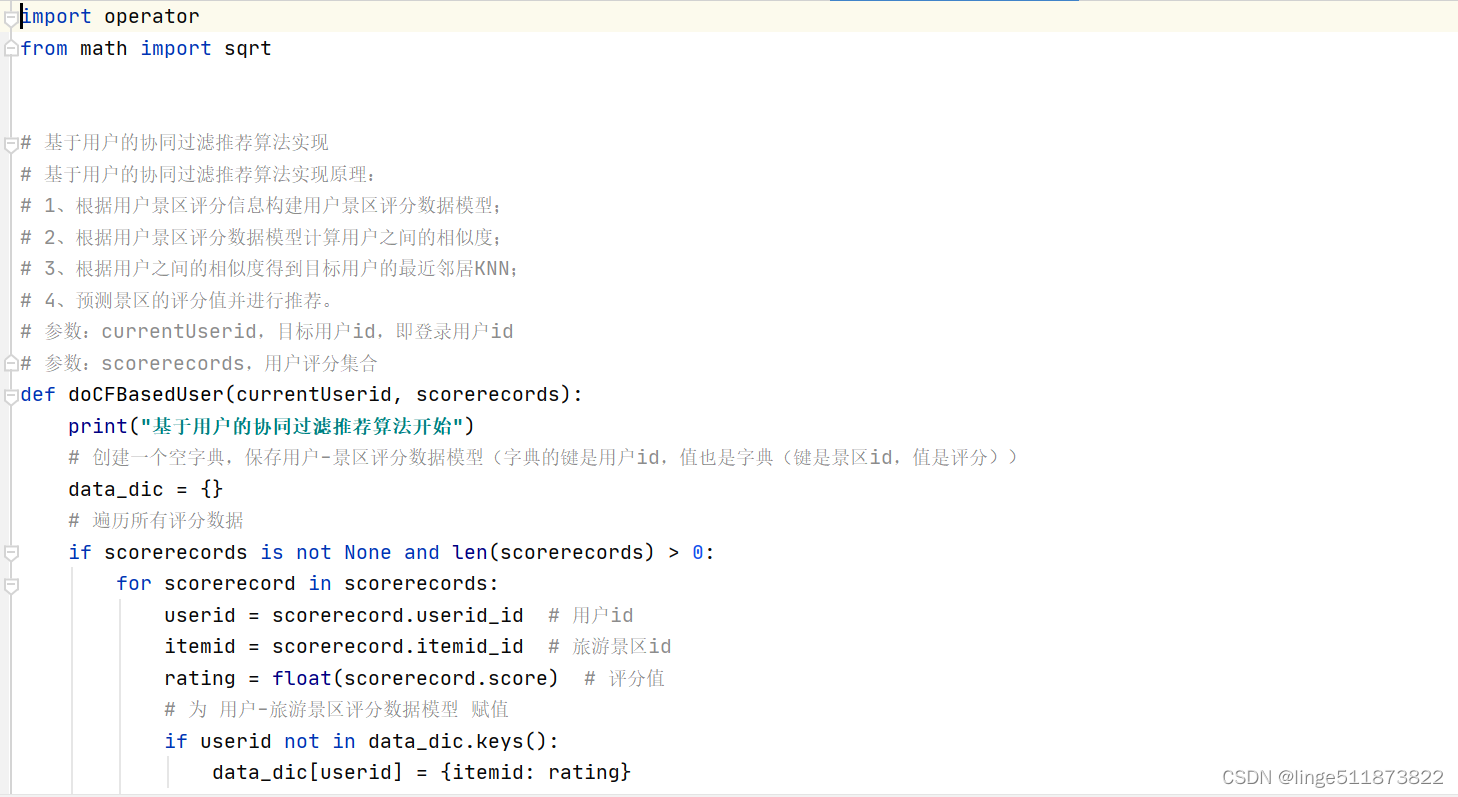
Task: Click comment line '# 3、...最近邻居KNN;'
Action: (x=270, y=269)
